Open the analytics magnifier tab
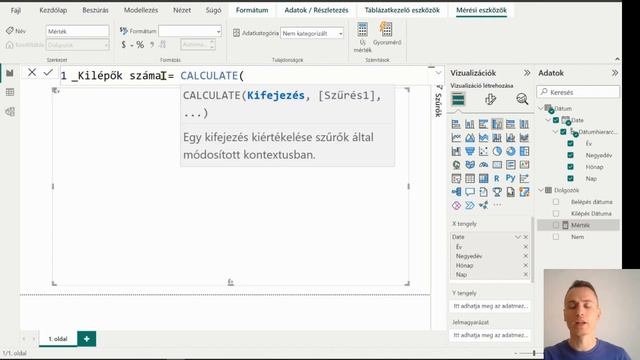The height and width of the screenshot is (360, 640). tap(522, 99)
